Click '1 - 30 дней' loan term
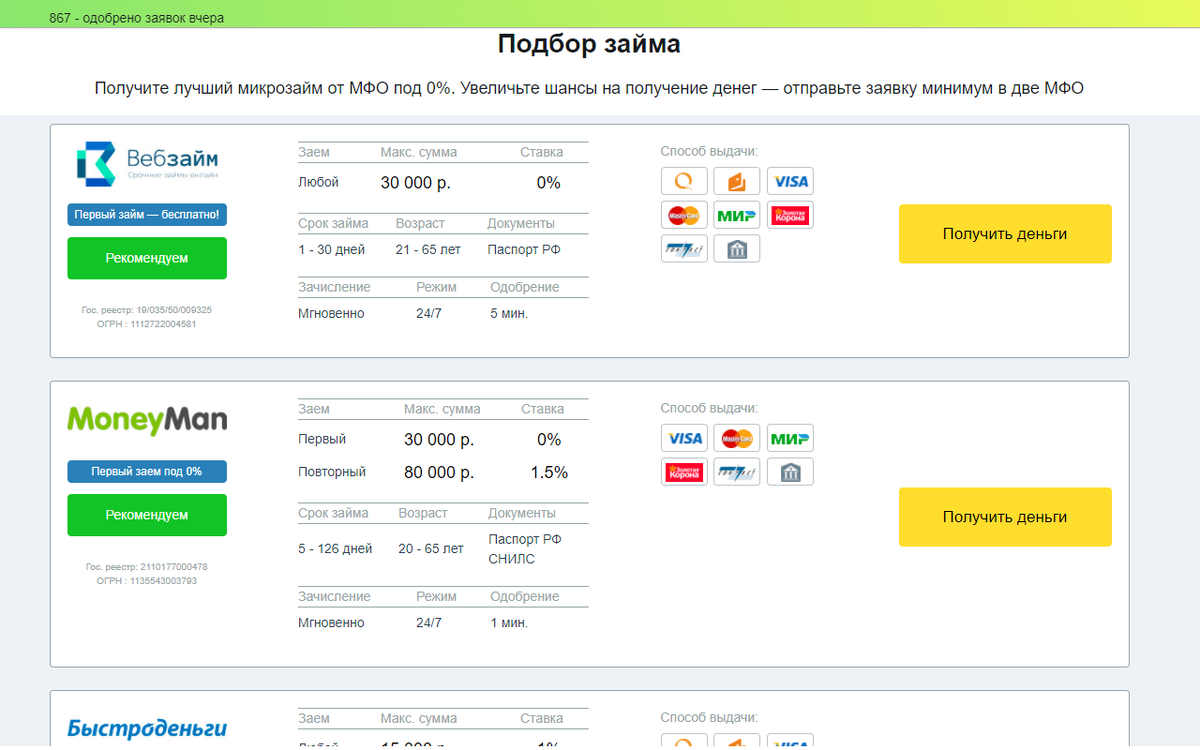This screenshot has width=1200, height=750. click(x=331, y=250)
